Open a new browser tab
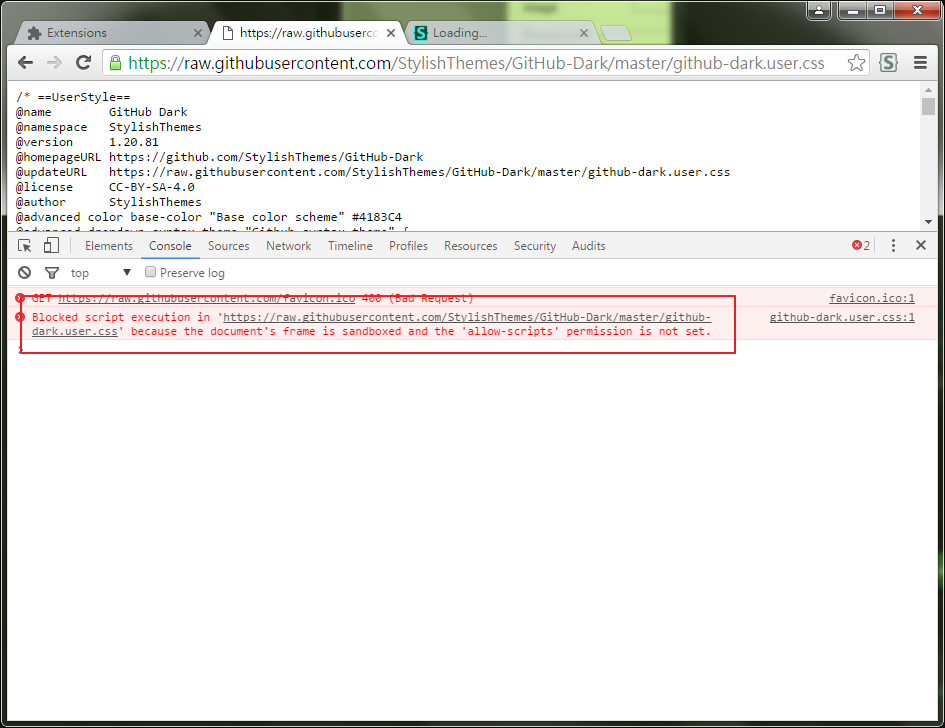Image resolution: width=945 pixels, height=728 pixels. coord(616,33)
